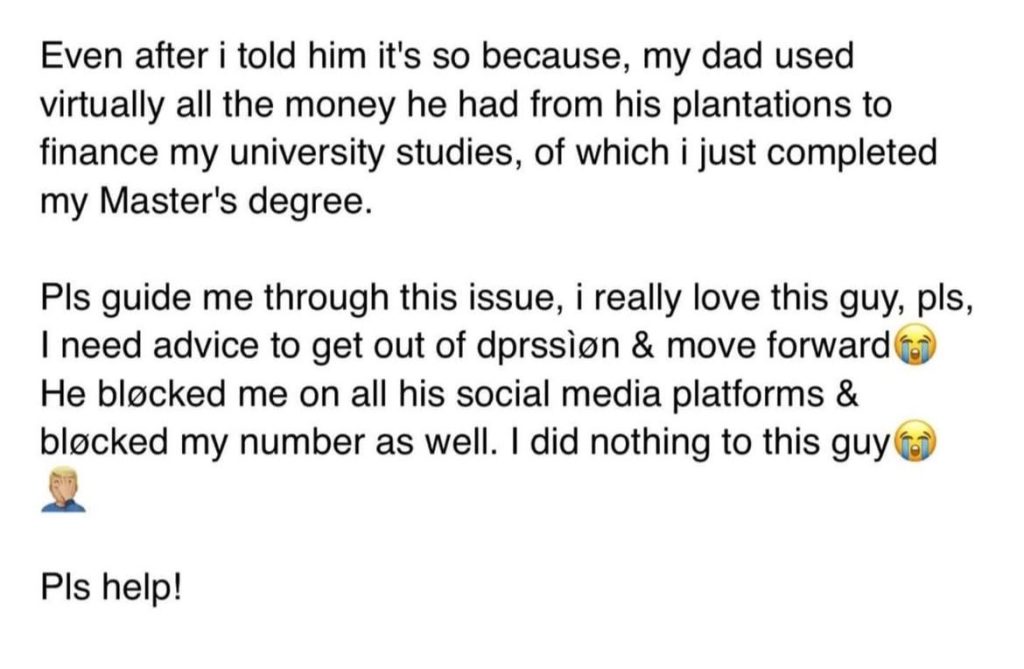
Task: Click the crying emoji after "this guy"
Action: coord(916,443)
